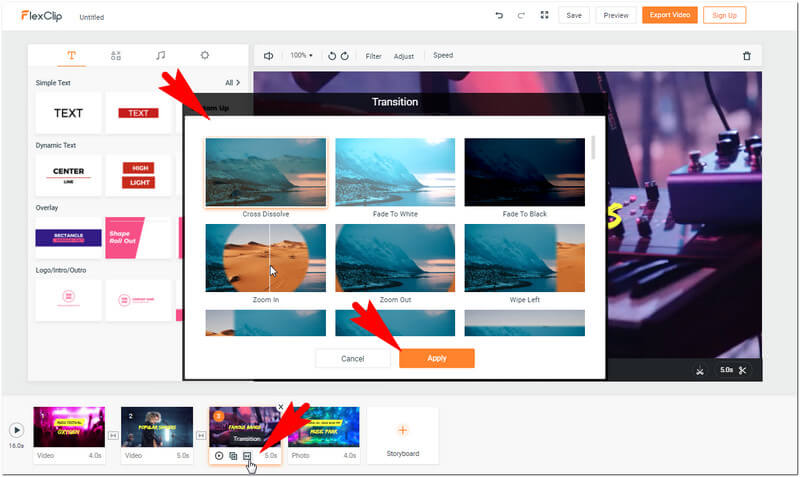Play clip 3 preview icon
Screen dimensions: 800x477
[x=219, y=456]
